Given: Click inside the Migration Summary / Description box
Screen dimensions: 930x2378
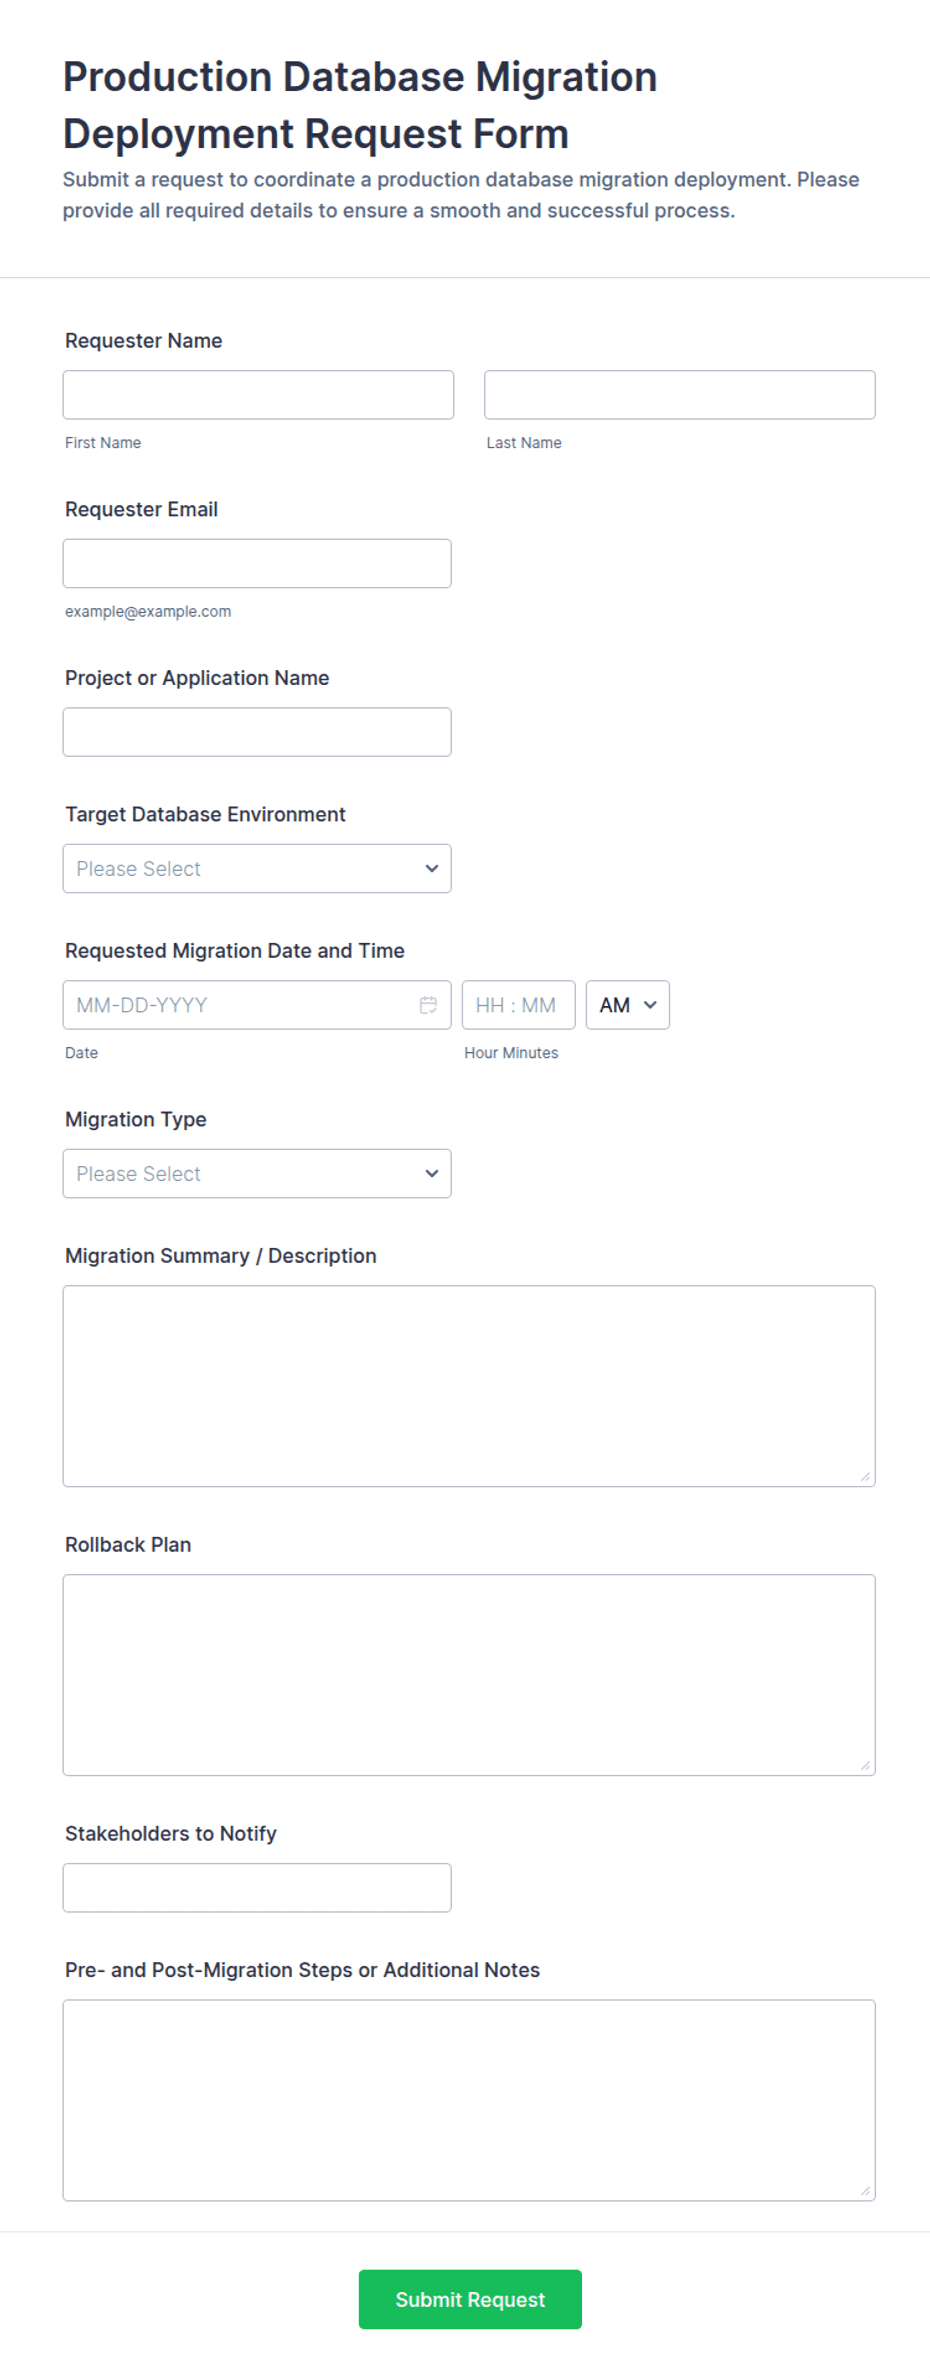Looking at the screenshot, I should (x=469, y=1386).
